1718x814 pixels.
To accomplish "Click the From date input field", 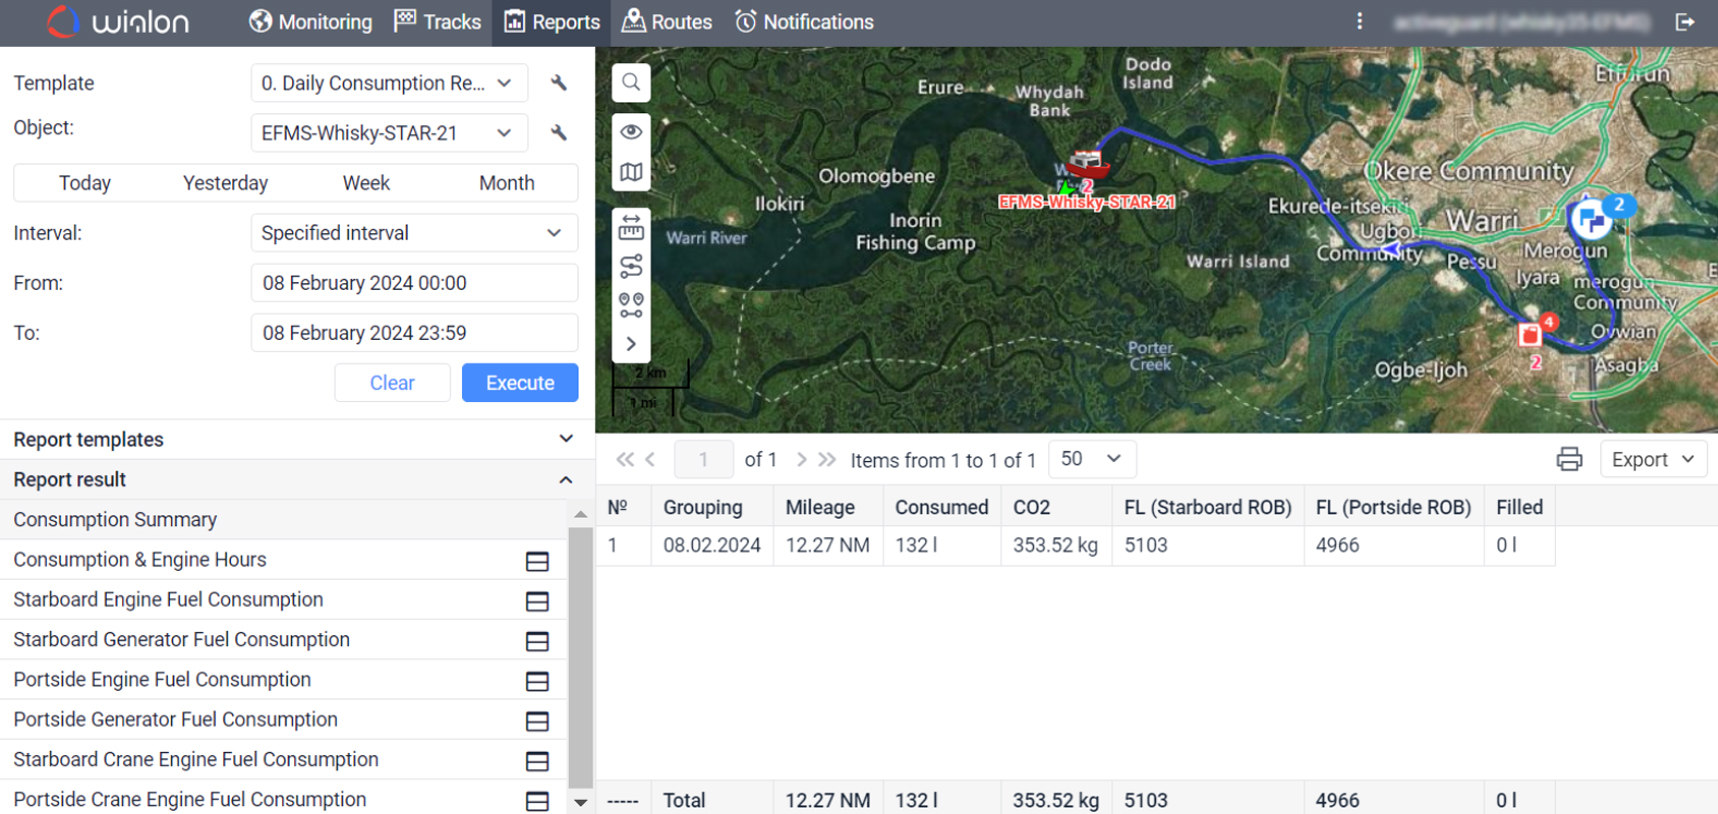I will coord(413,283).
